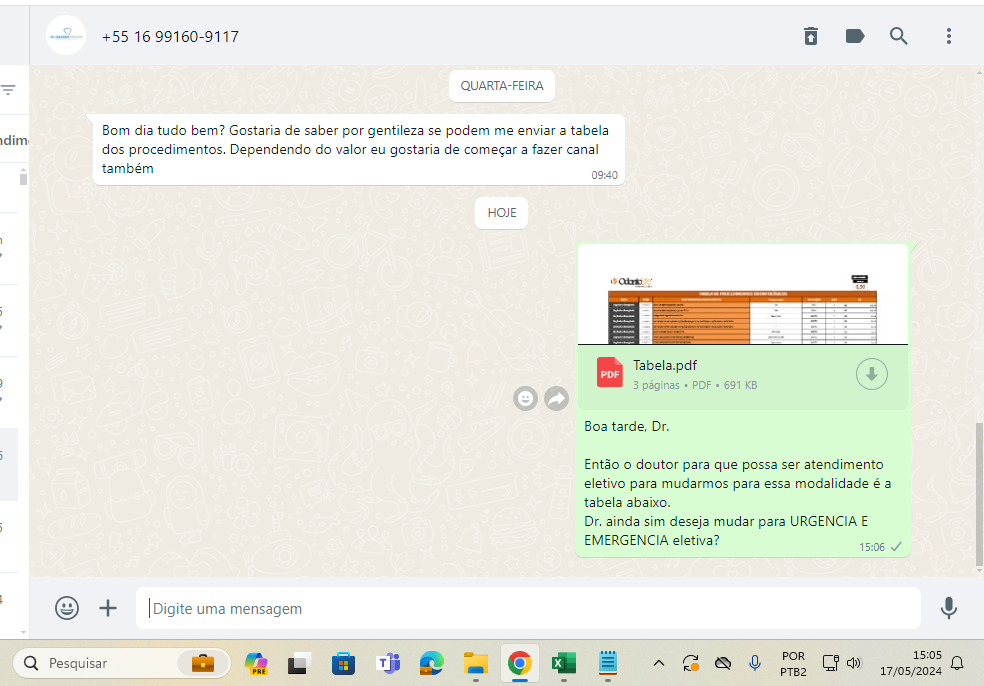The width and height of the screenshot is (984, 686).
Task: Open File Explorer from taskbar
Action: pyautogui.click(x=476, y=663)
